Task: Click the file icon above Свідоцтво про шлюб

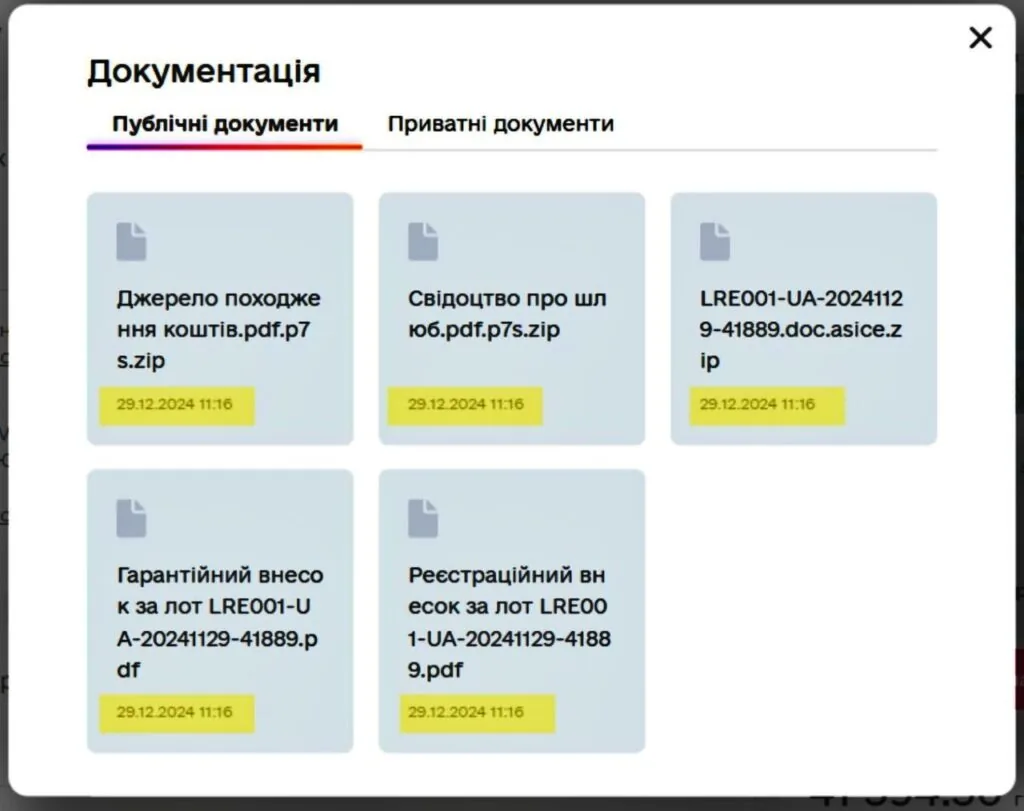Action: pyautogui.click(x=423, y=242)
